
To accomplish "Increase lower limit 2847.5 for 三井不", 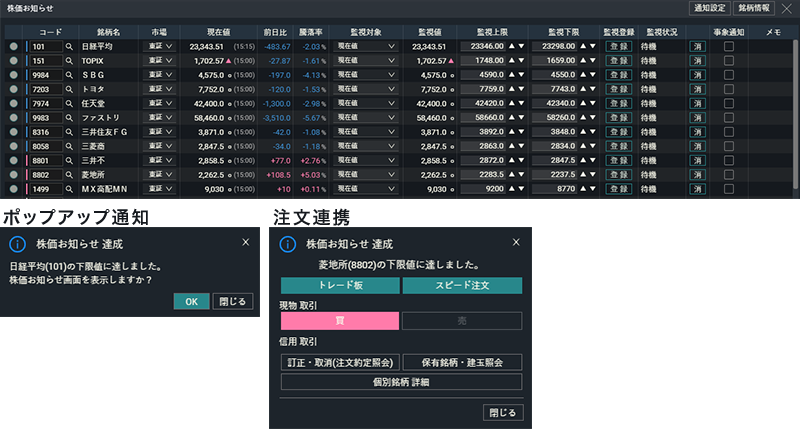I will 583,161.
